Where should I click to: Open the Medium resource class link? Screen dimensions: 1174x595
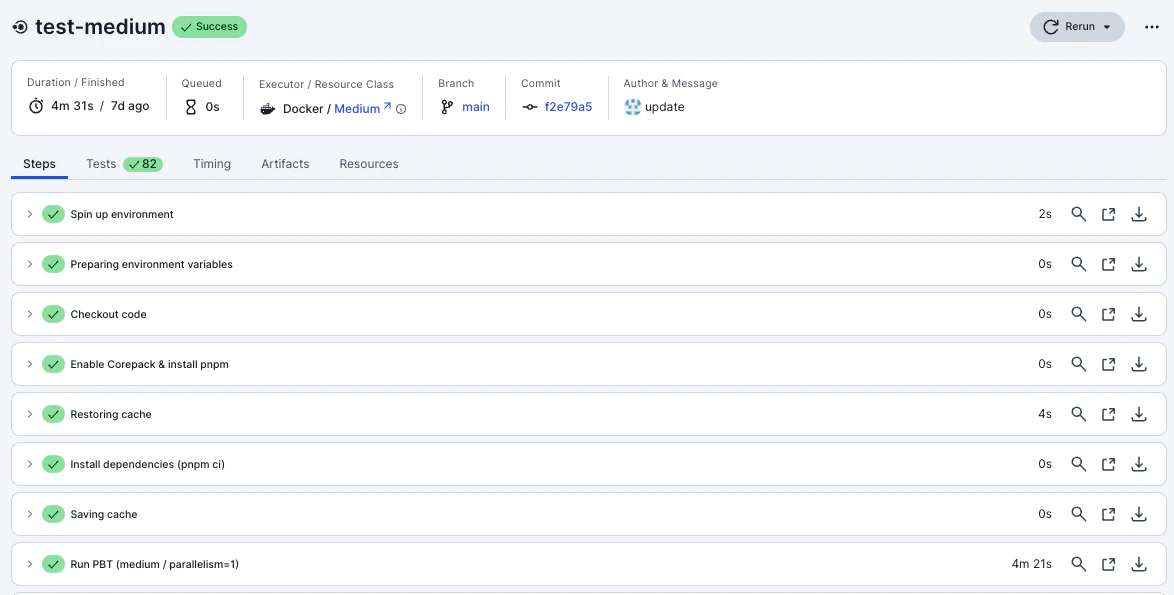tap(362, 109)
